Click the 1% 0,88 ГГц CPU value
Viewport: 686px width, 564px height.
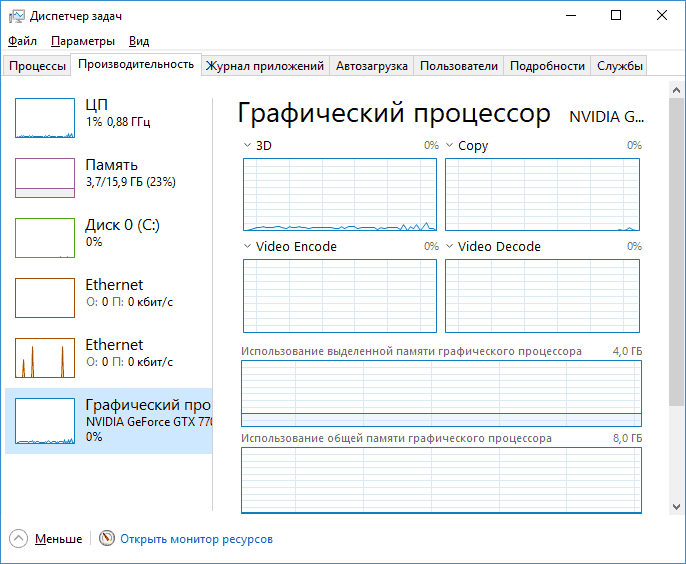(118, 122)
